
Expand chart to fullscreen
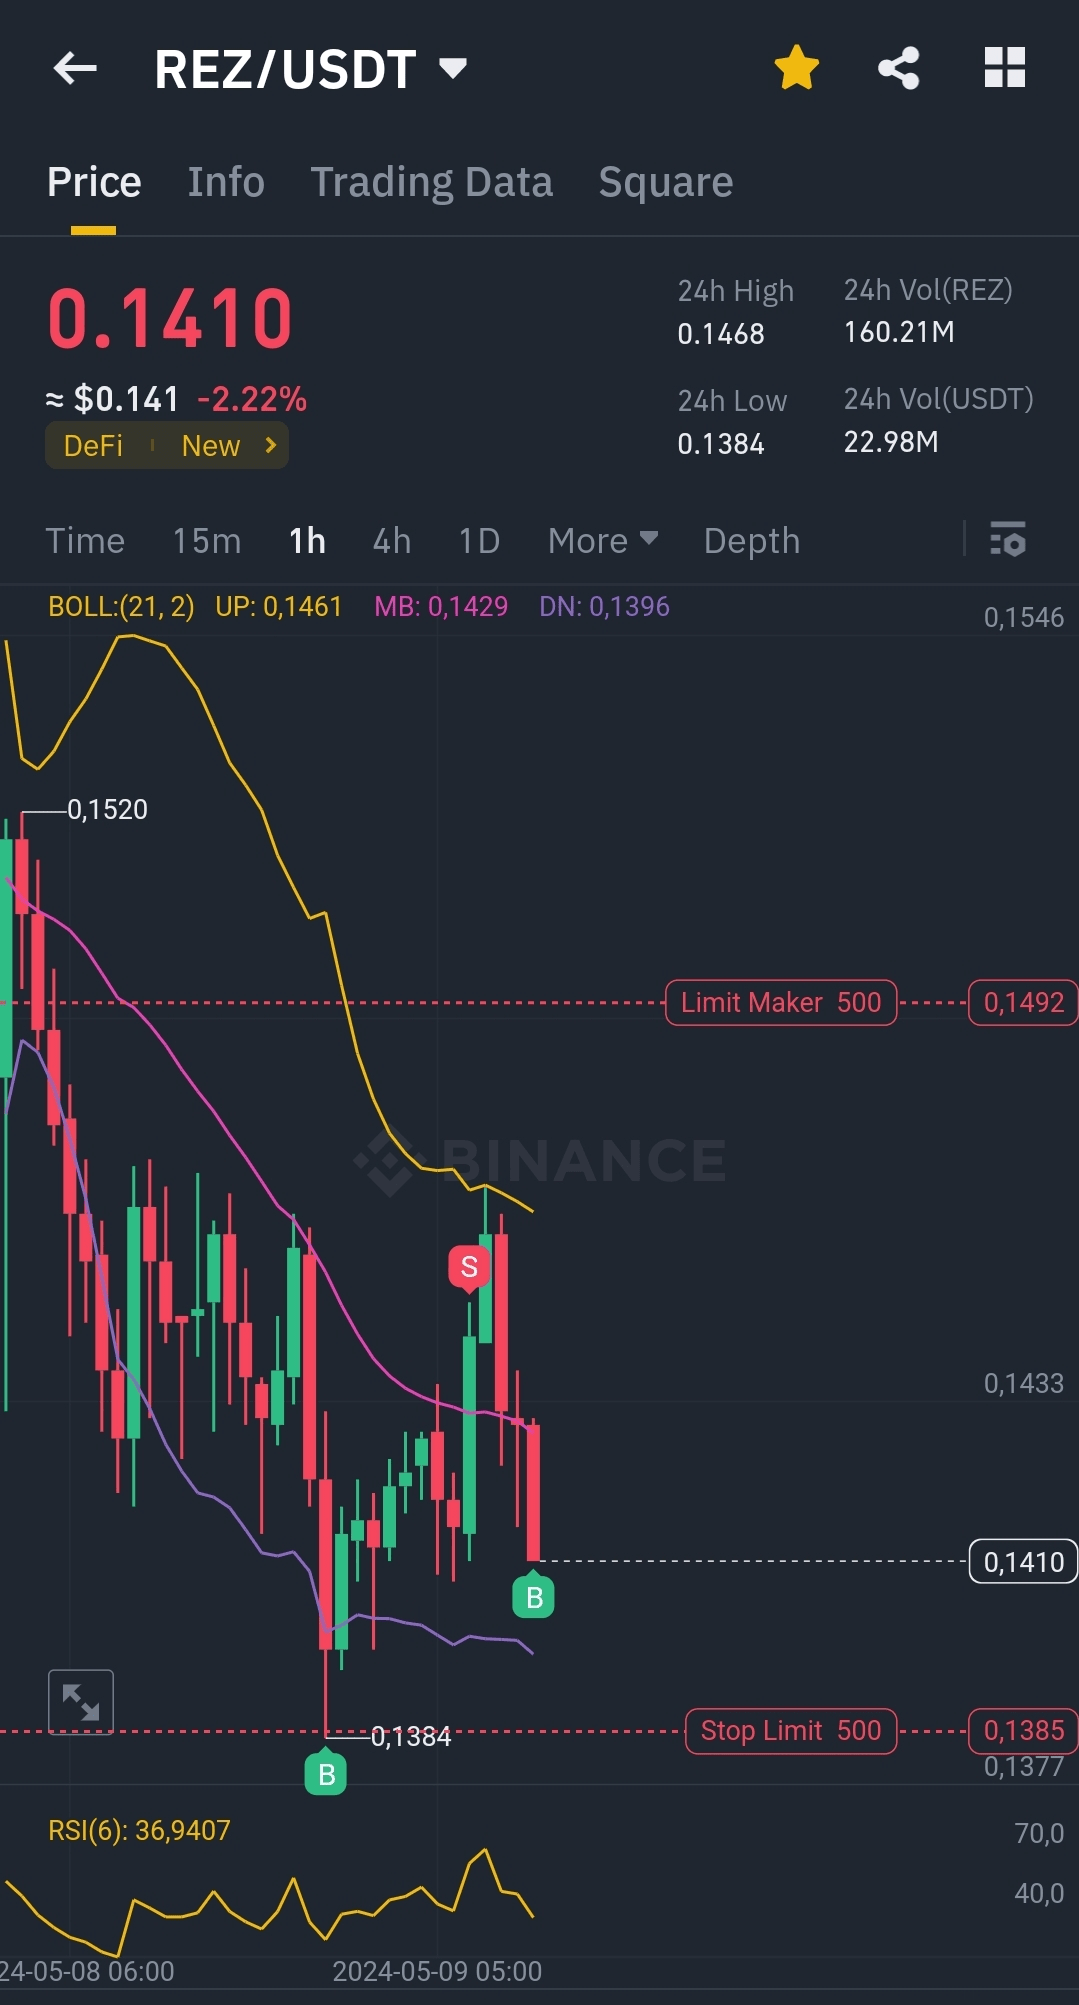pos(81,1702)
